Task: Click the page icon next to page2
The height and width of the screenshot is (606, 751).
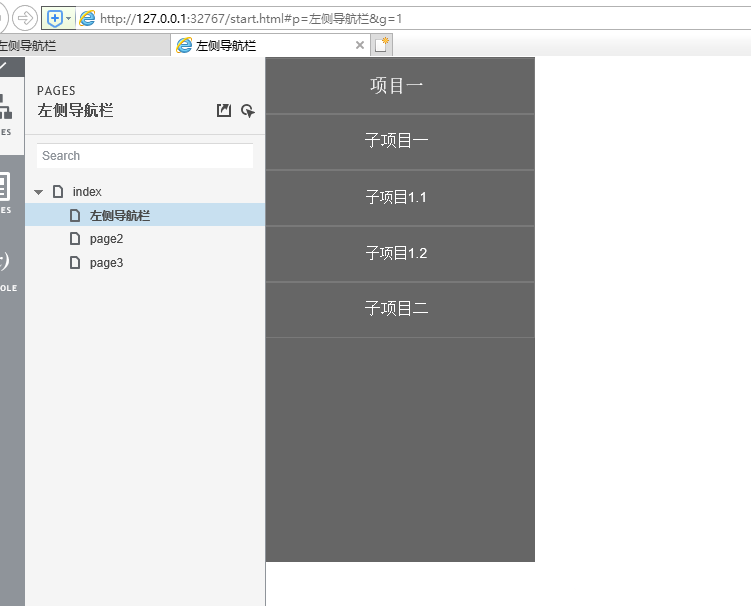Action: [x=75, y=239]
